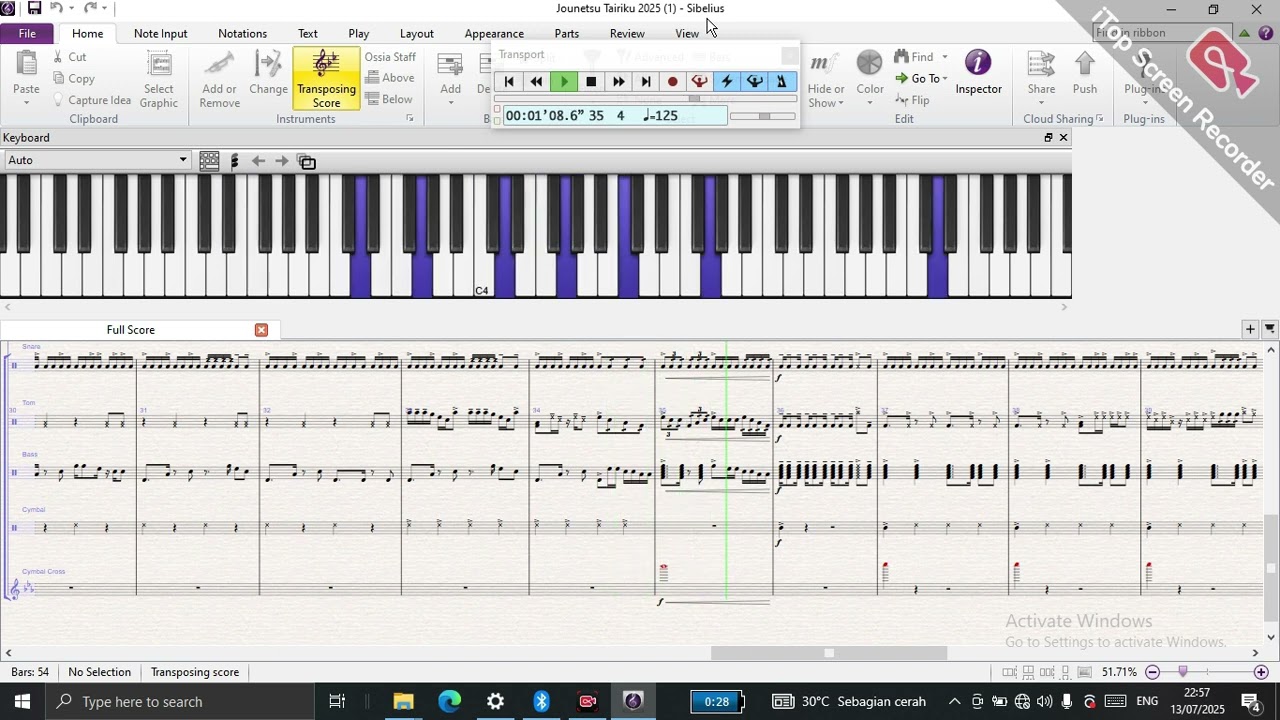Open the Hide or Show dropdown
Viewport: 1280px width, 720px height.
coord(826,79)
